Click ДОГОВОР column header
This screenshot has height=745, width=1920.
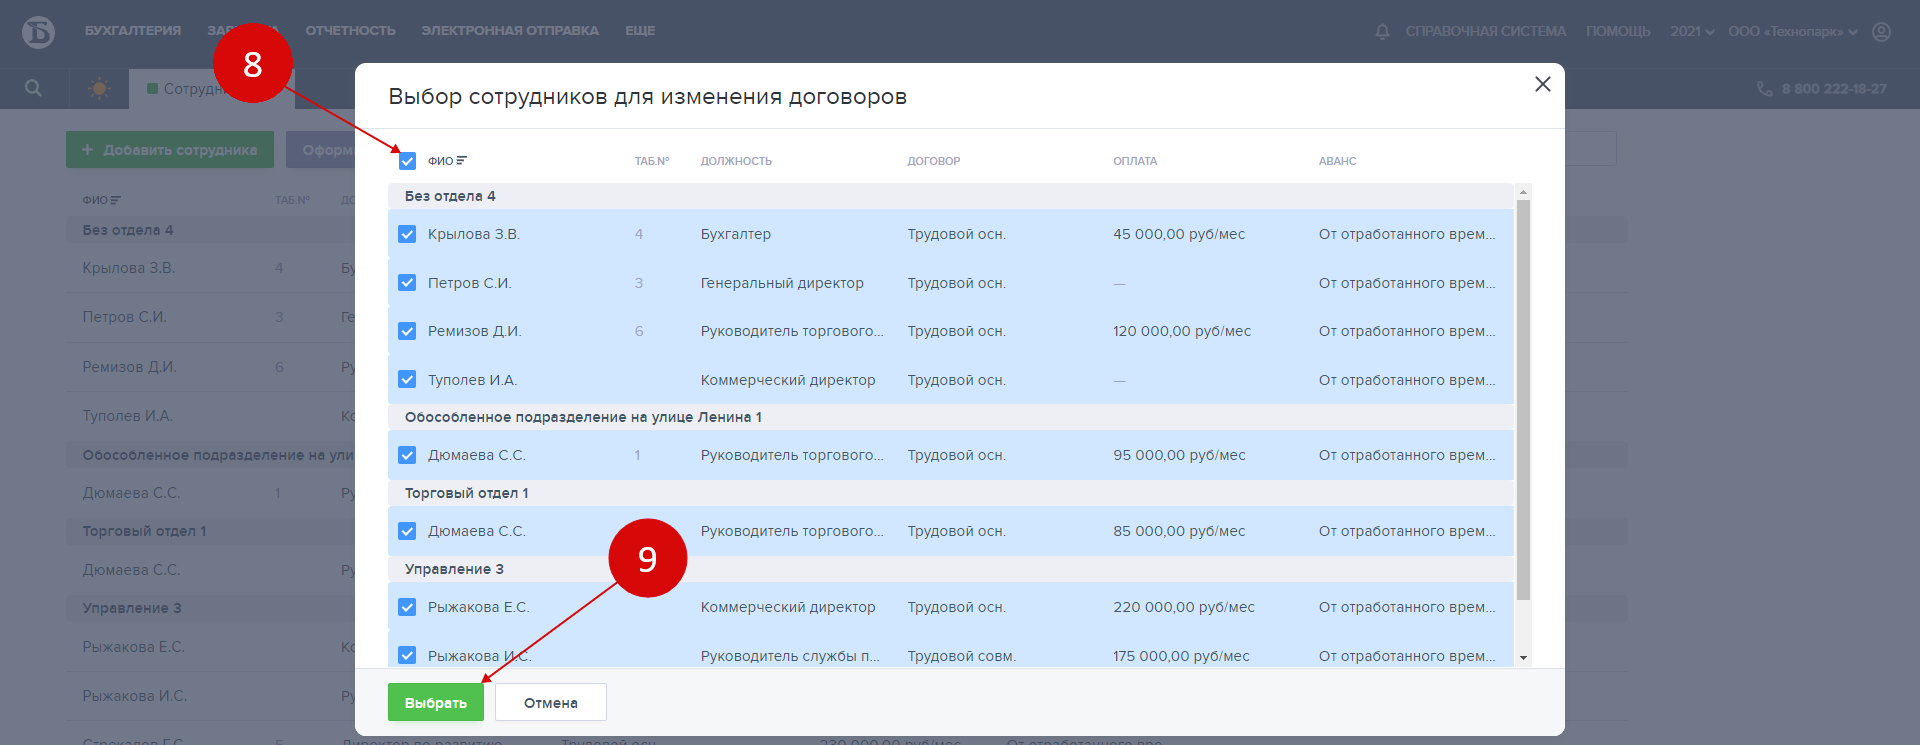(934, 161)
